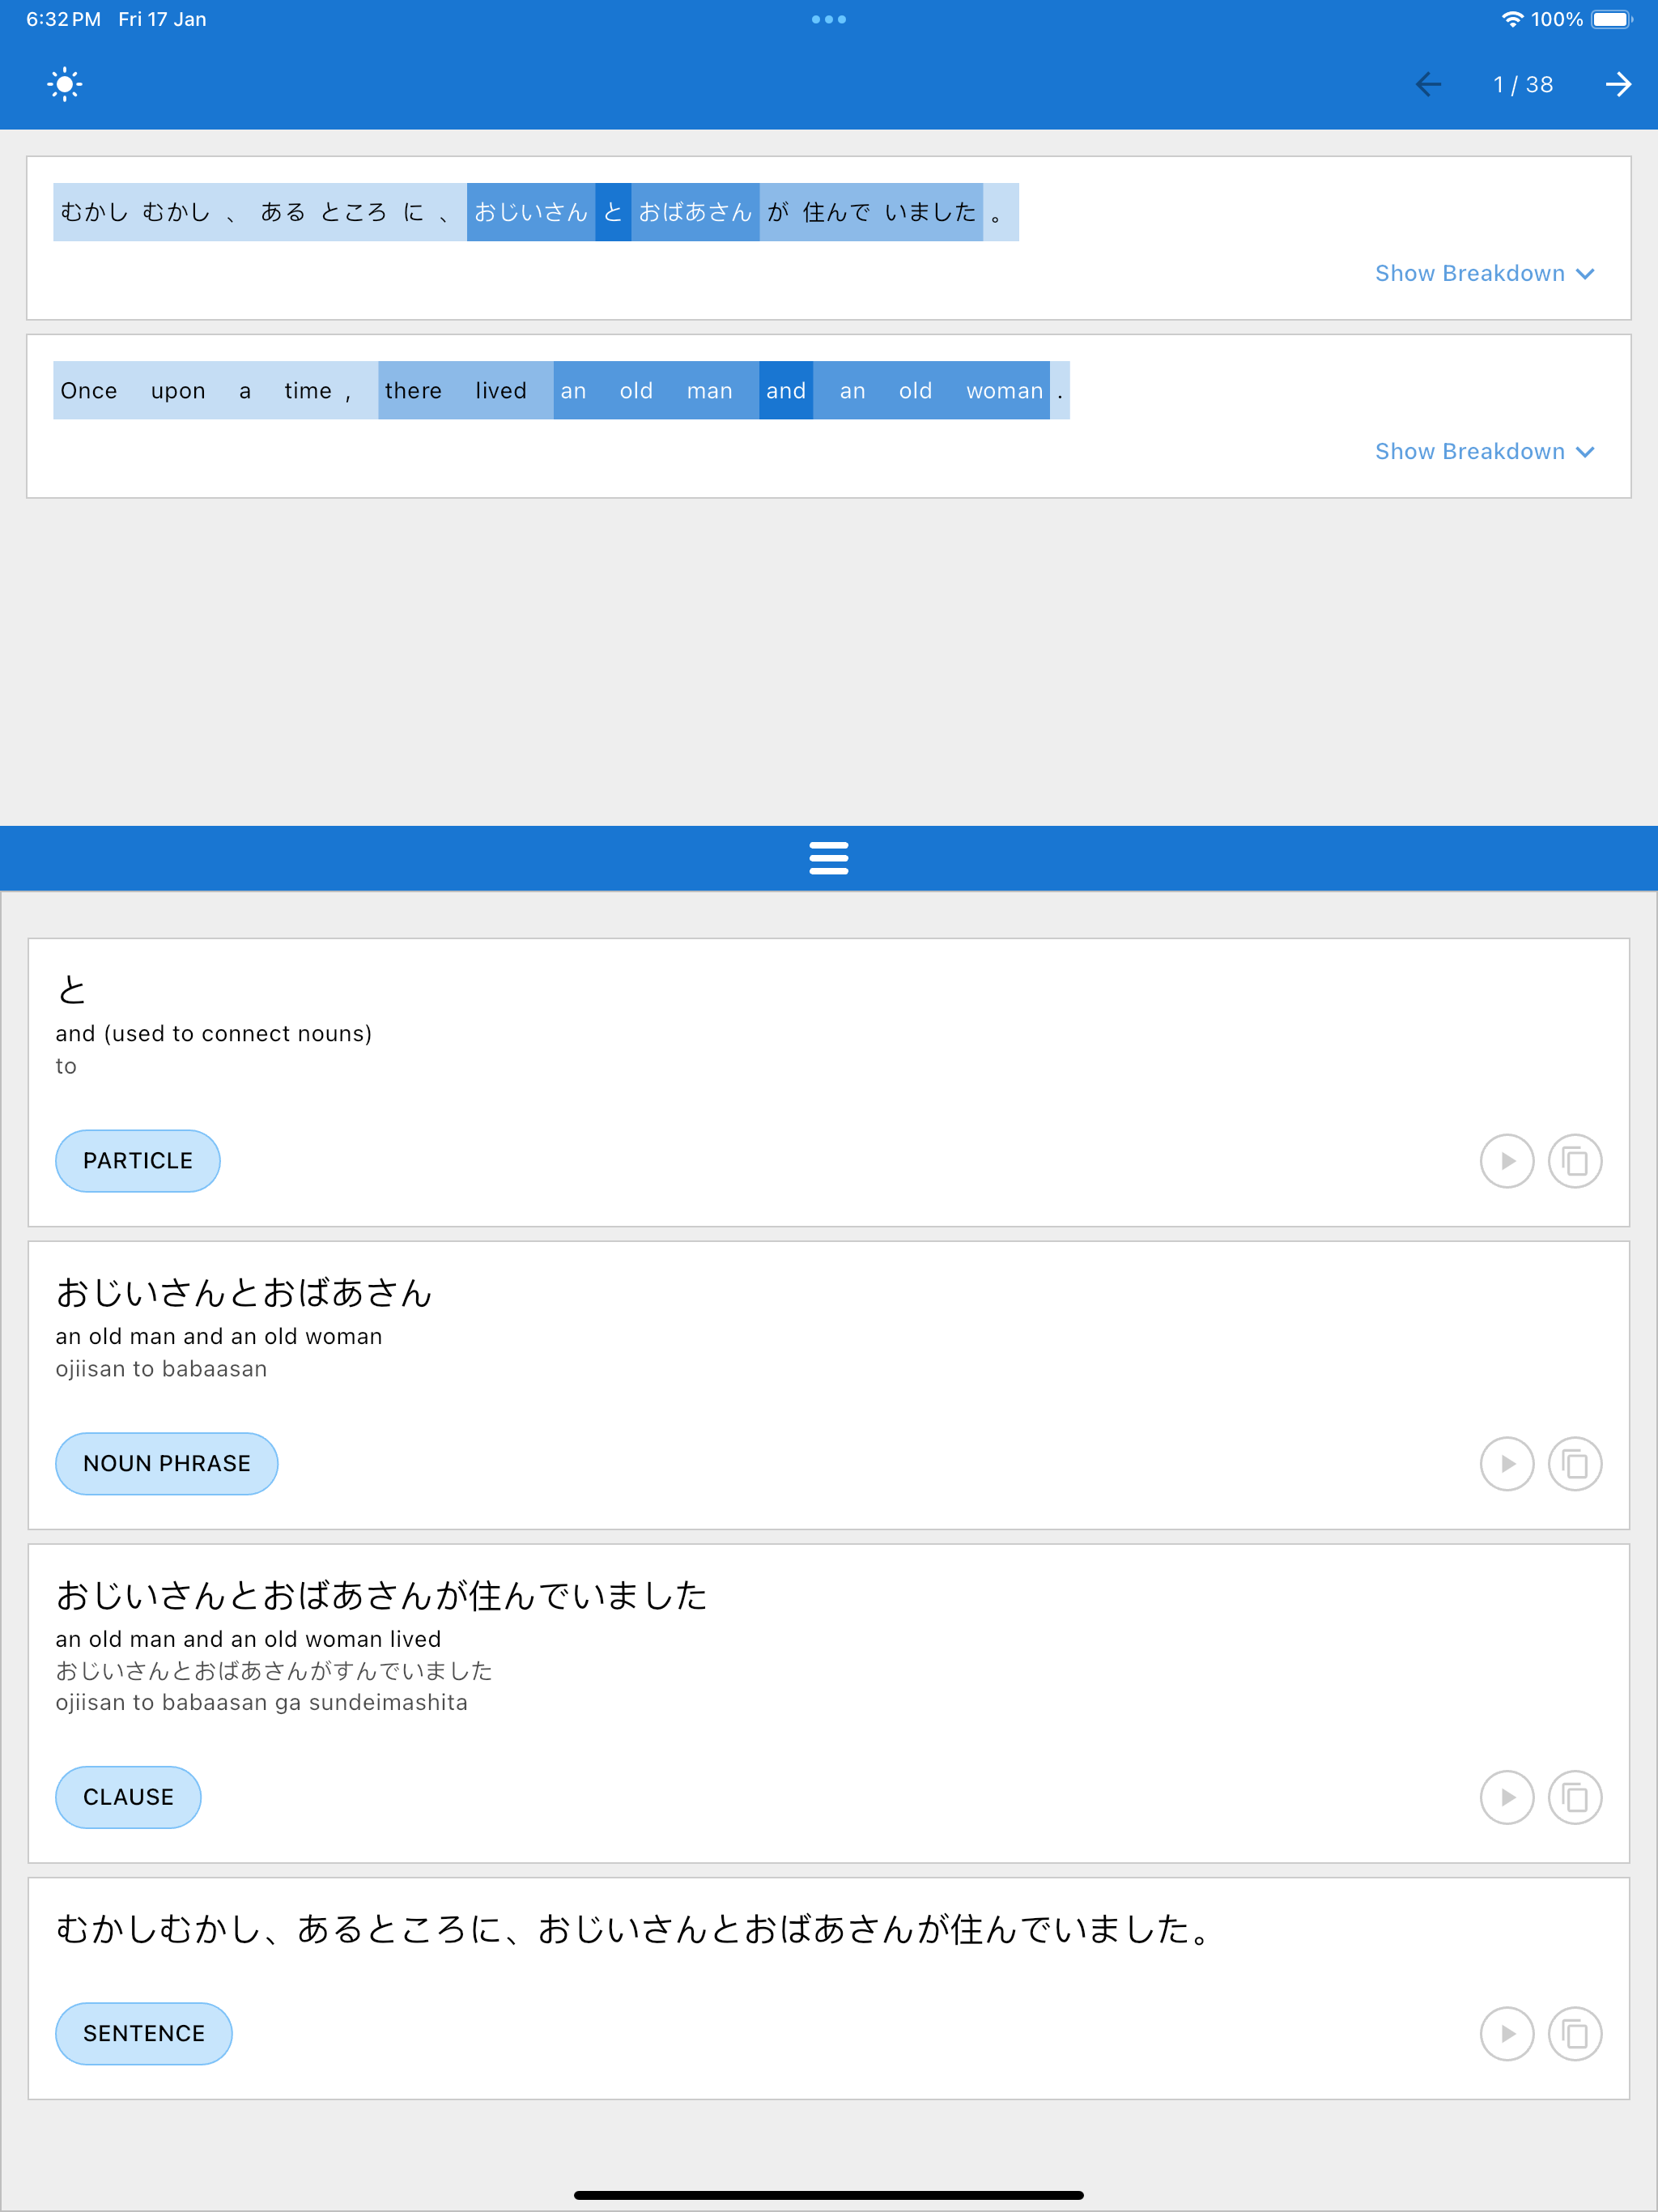
Task: Tap the clause translation 'an old man and an old woman lived'
Action: 248,1638
